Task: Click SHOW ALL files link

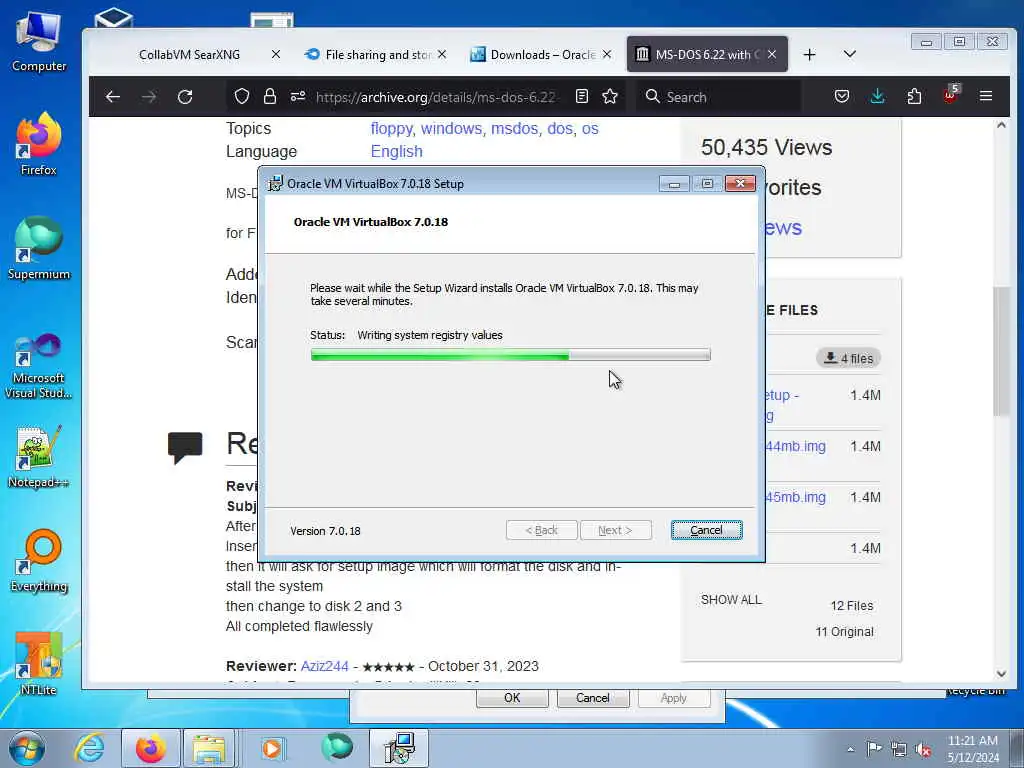Action: (x=731, y=600)
